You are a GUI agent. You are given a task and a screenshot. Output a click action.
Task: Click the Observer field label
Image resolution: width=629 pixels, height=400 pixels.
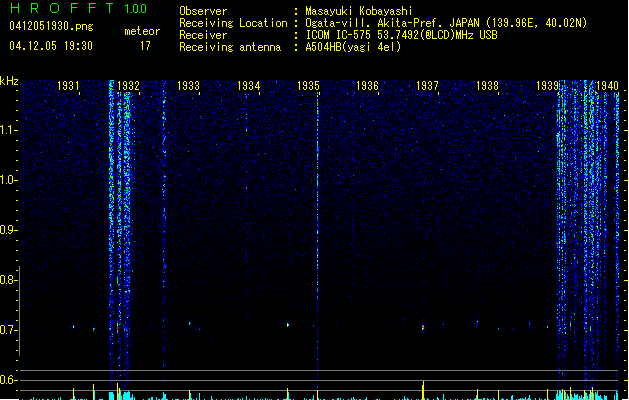pyautogui.click(x=203, y=11)
